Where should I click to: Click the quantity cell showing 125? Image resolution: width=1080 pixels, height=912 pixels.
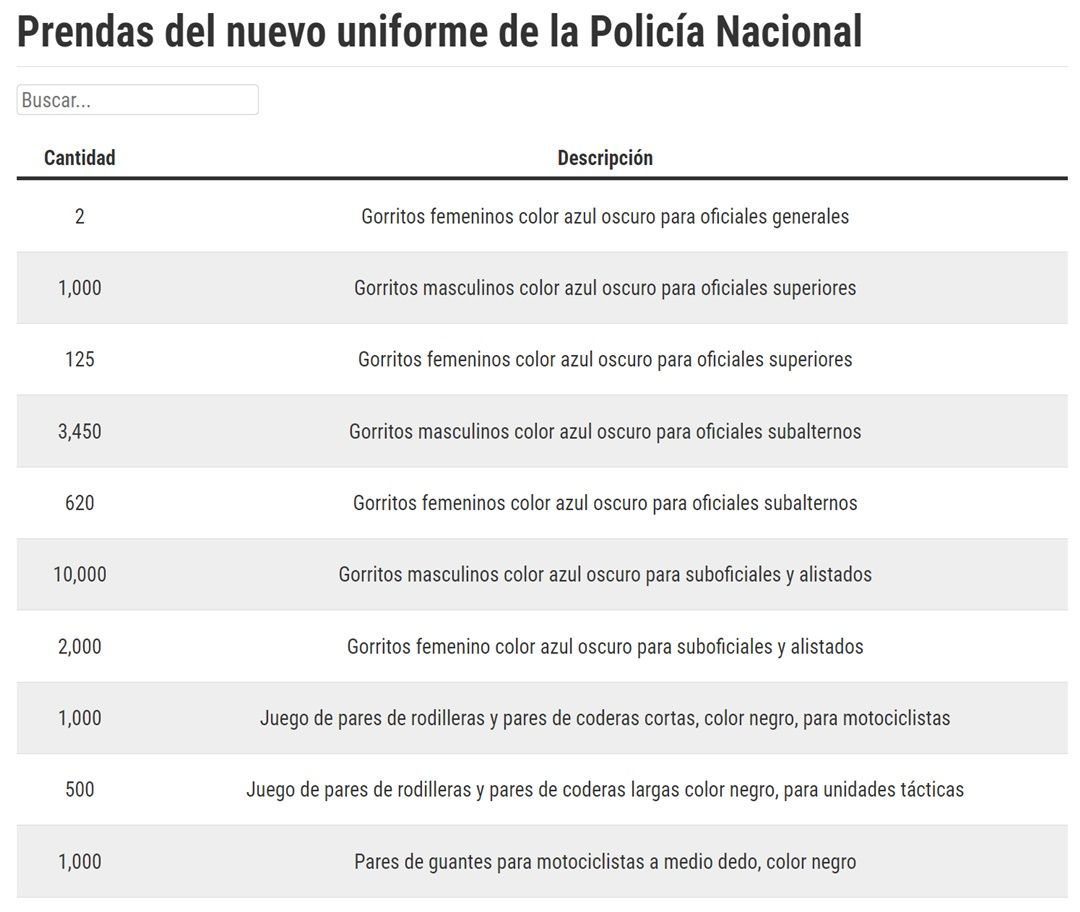coord(80,360)
